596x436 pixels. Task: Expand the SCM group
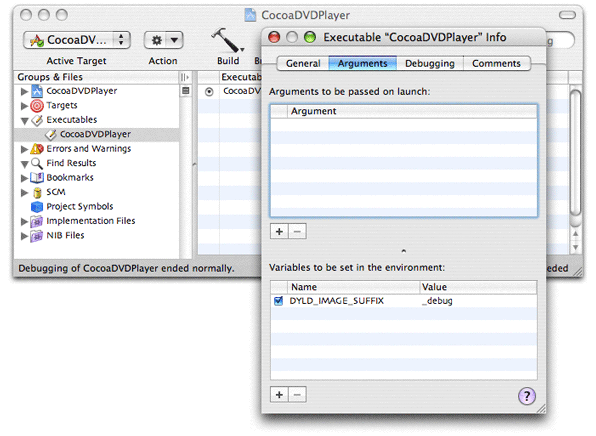coord(24,192)
